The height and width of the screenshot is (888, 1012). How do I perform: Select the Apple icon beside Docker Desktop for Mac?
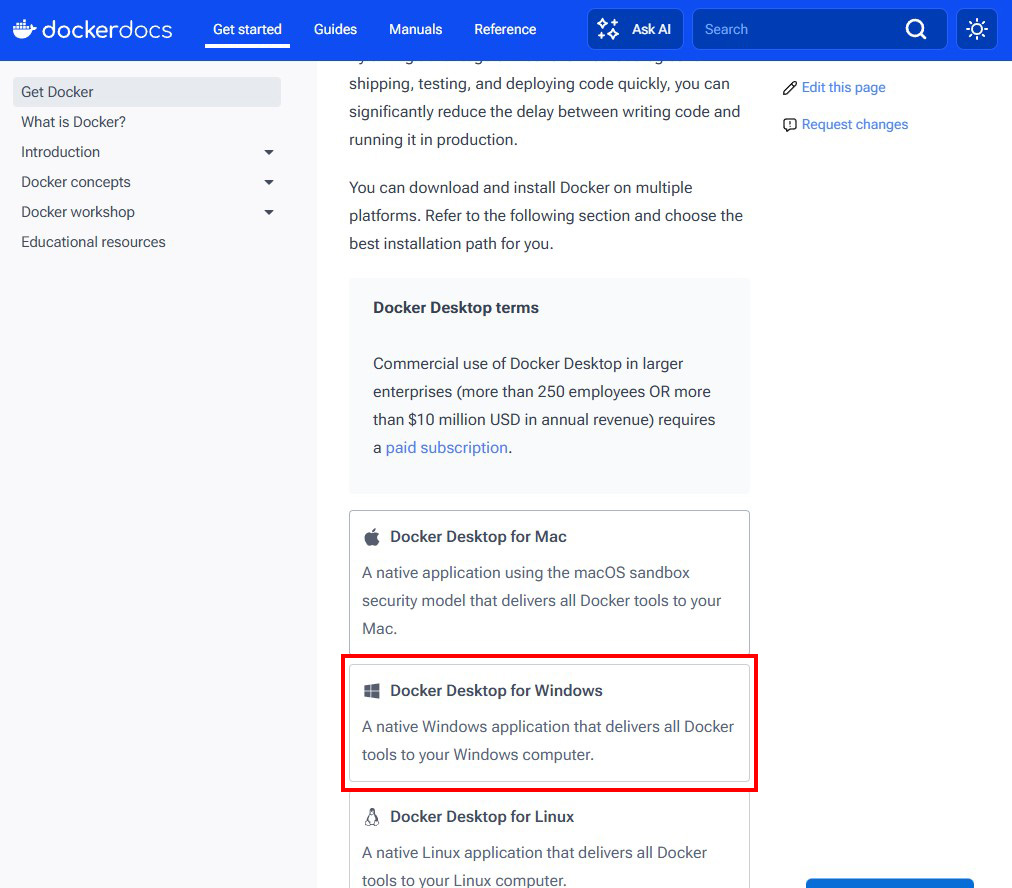371,536
